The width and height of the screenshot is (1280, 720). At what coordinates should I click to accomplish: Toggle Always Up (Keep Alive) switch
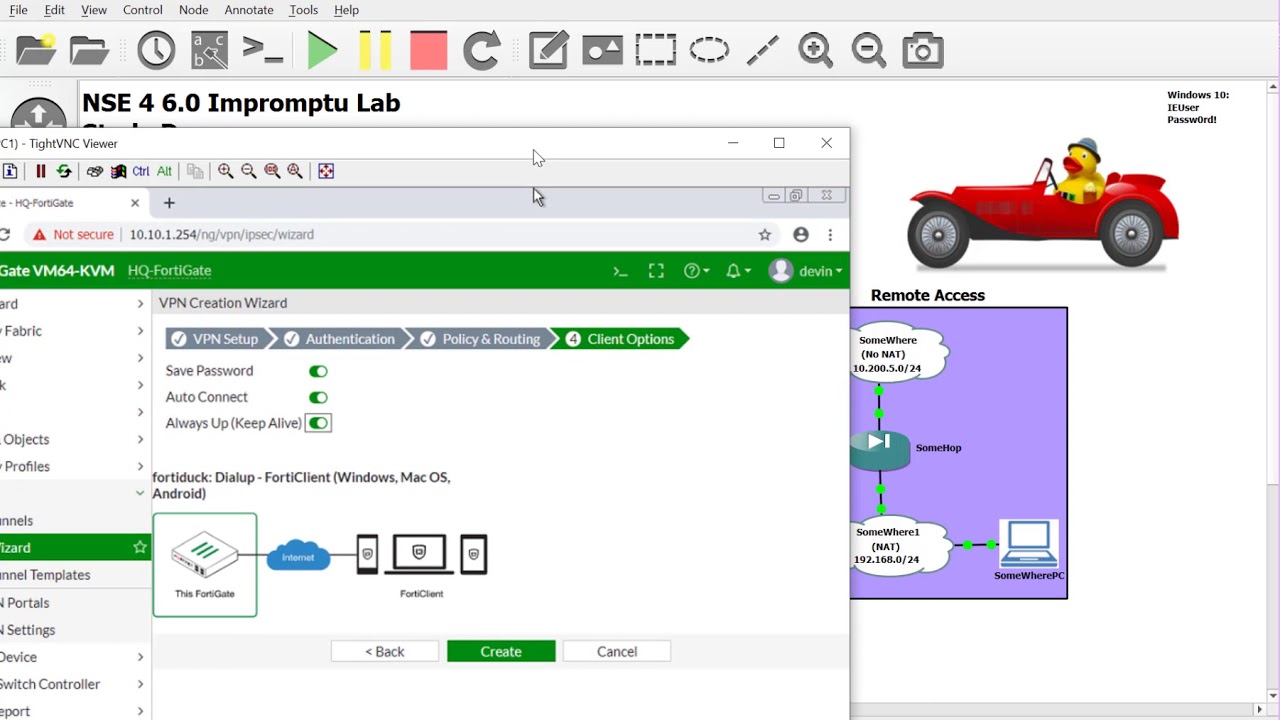coord(318,423)
